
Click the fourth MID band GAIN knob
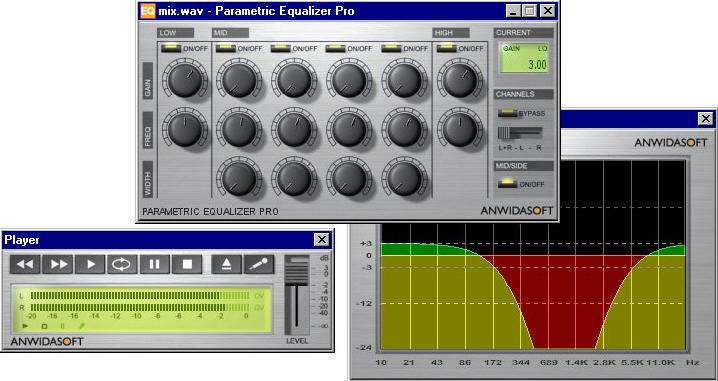[x=404, y=80]
